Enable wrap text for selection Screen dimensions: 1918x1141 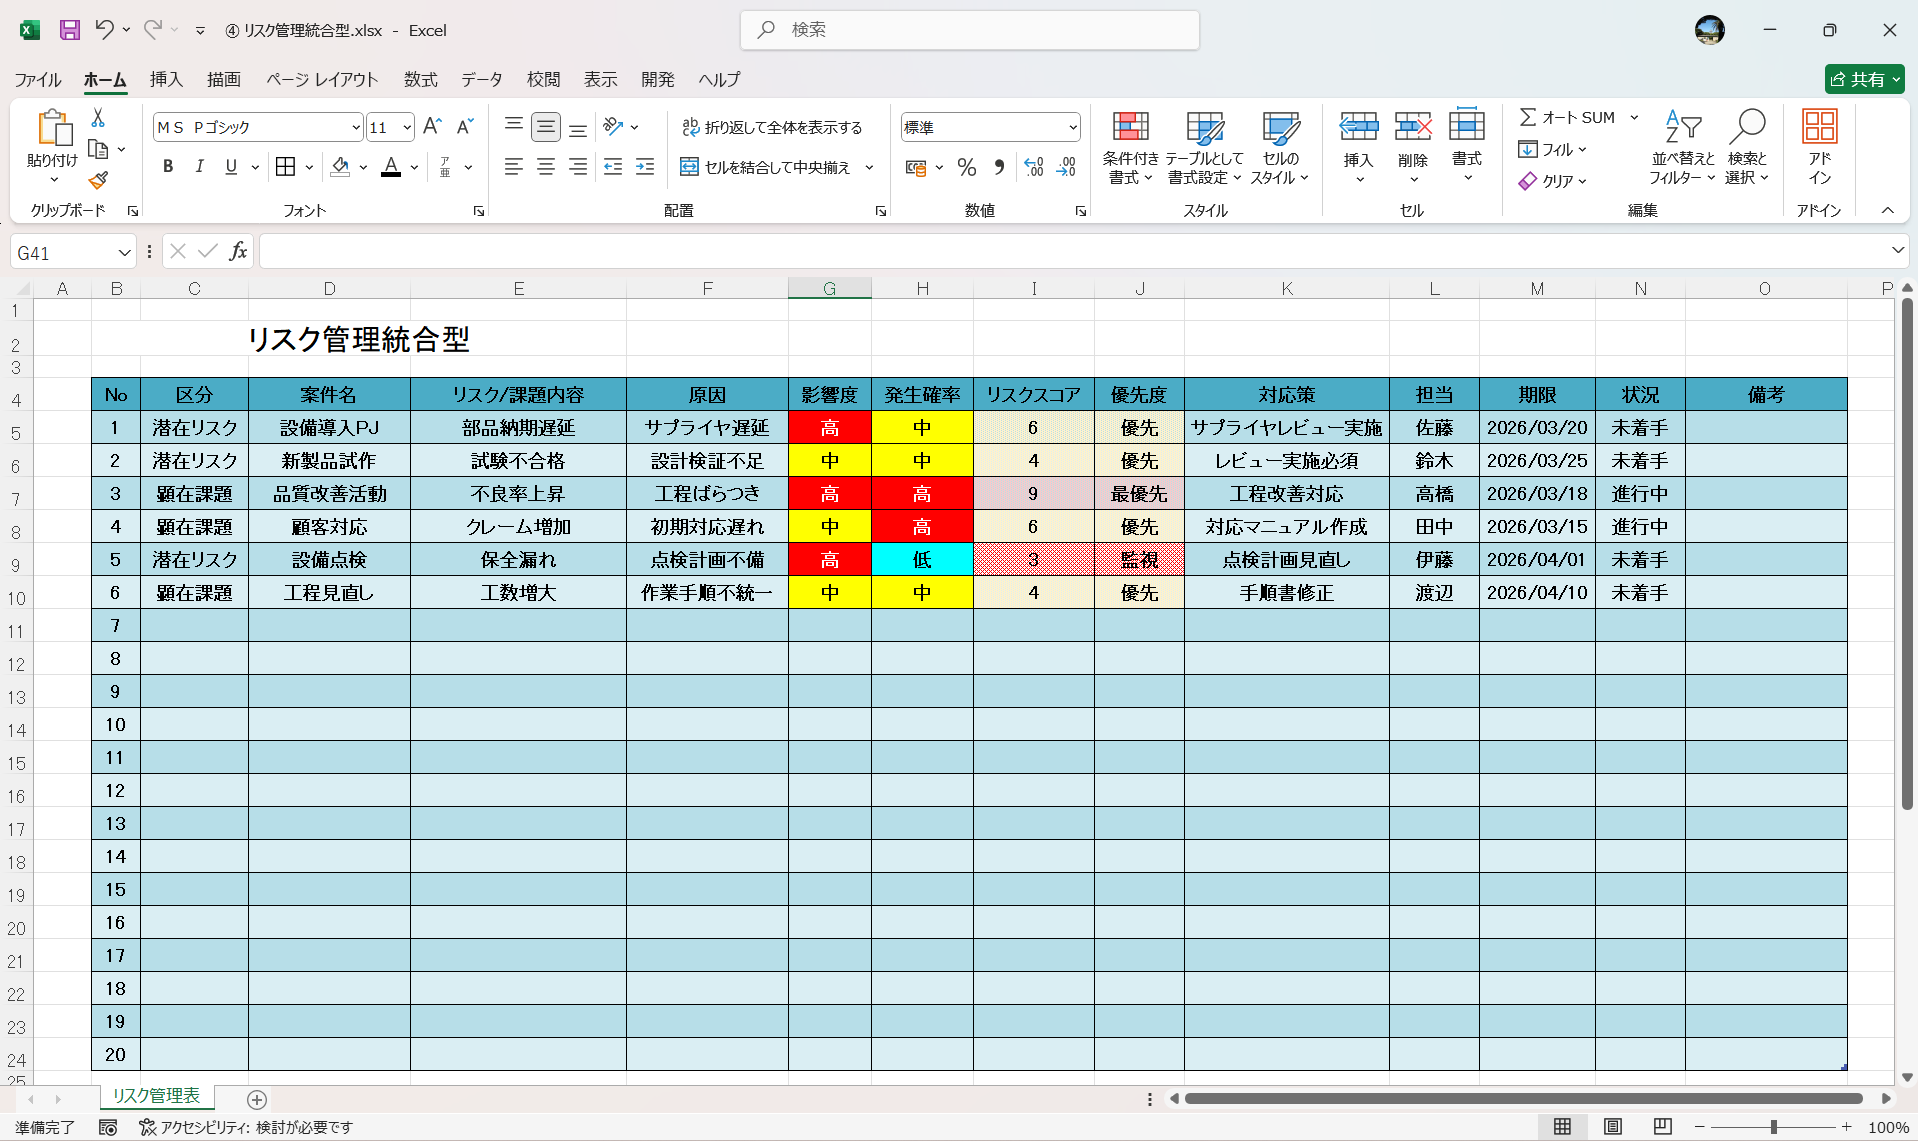click(x=774, y=127)
